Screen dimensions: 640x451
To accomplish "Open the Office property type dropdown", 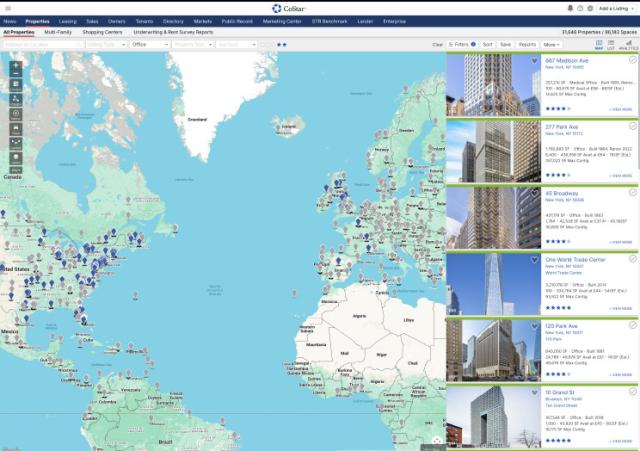I will coord(150,44).
